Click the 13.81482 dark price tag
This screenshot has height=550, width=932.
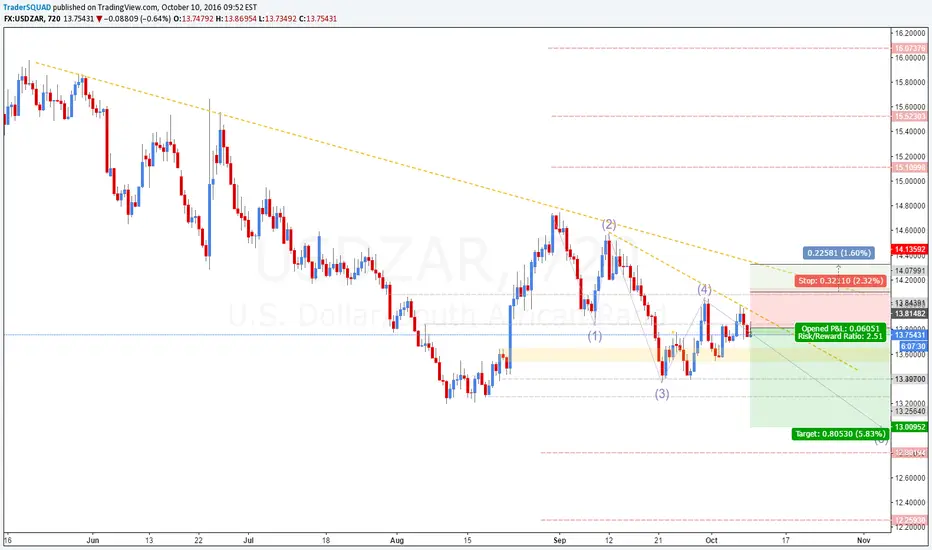pos(909,313)
